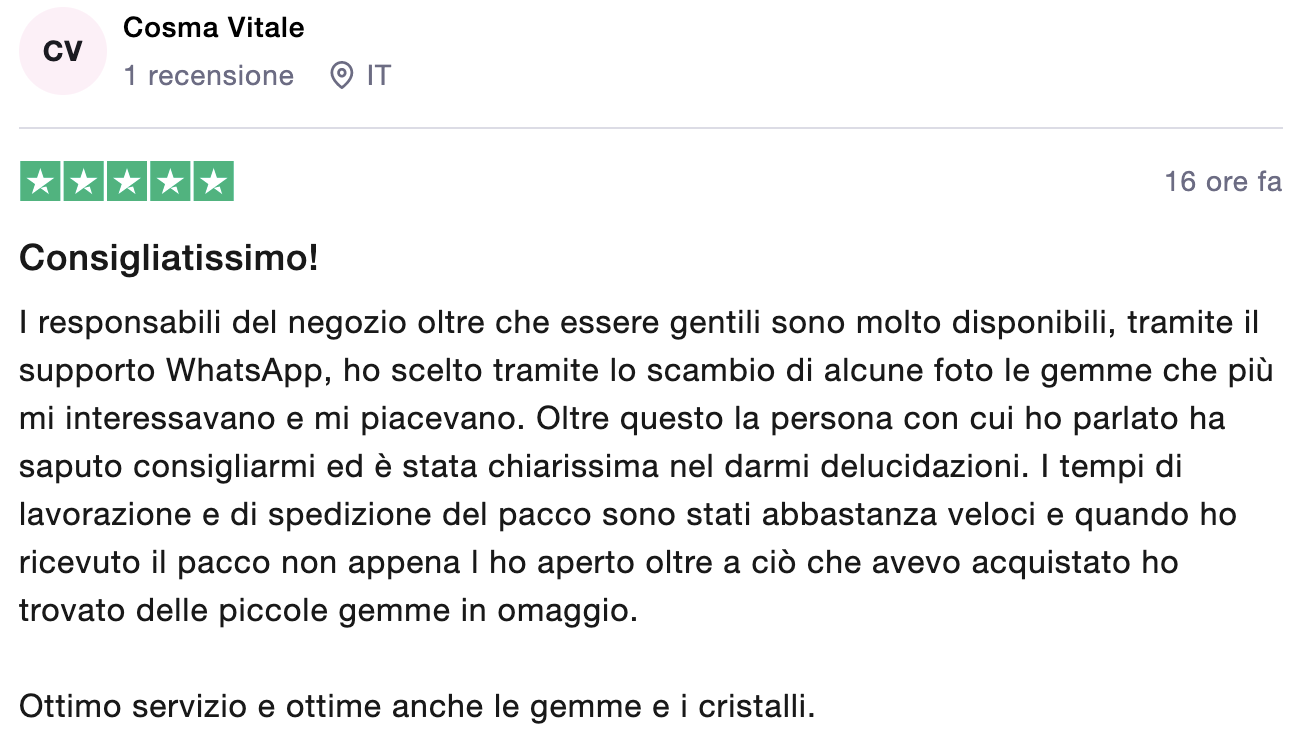
Task: Click the divider line under the reviewer header
Action: tap(650, 129)
